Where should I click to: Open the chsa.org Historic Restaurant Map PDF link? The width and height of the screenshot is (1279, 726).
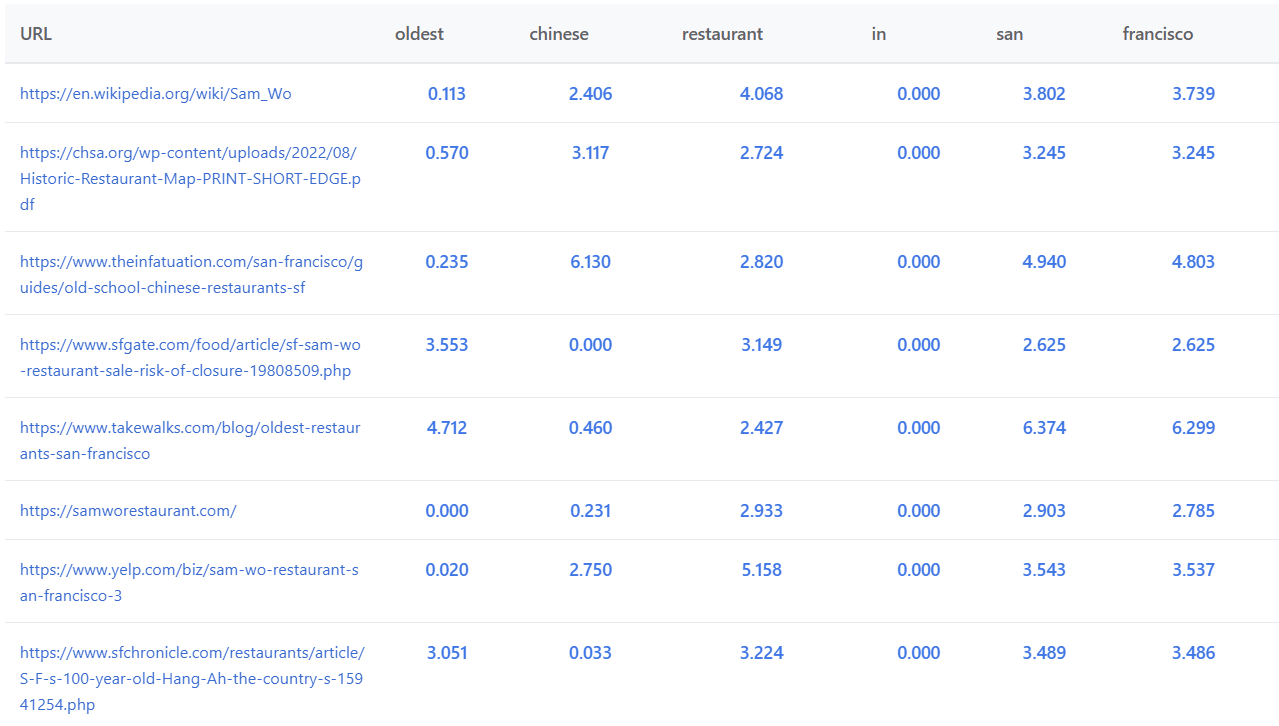(190, 178)
